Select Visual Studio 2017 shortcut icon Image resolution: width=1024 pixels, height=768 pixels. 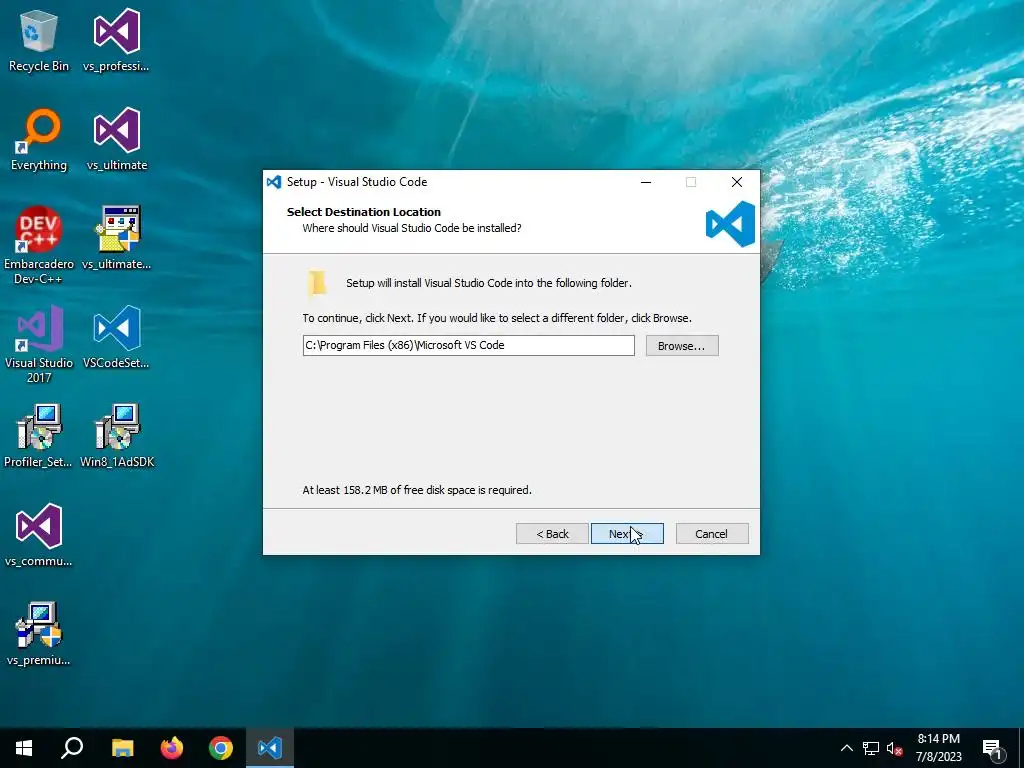[x=39, y=344]
